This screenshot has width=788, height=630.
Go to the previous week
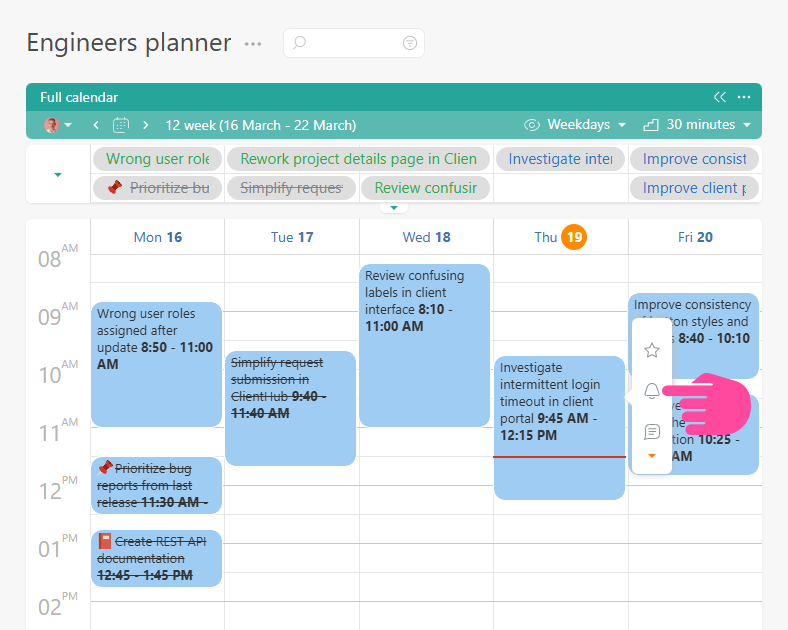pyautogui.click(x=96, y=125)
